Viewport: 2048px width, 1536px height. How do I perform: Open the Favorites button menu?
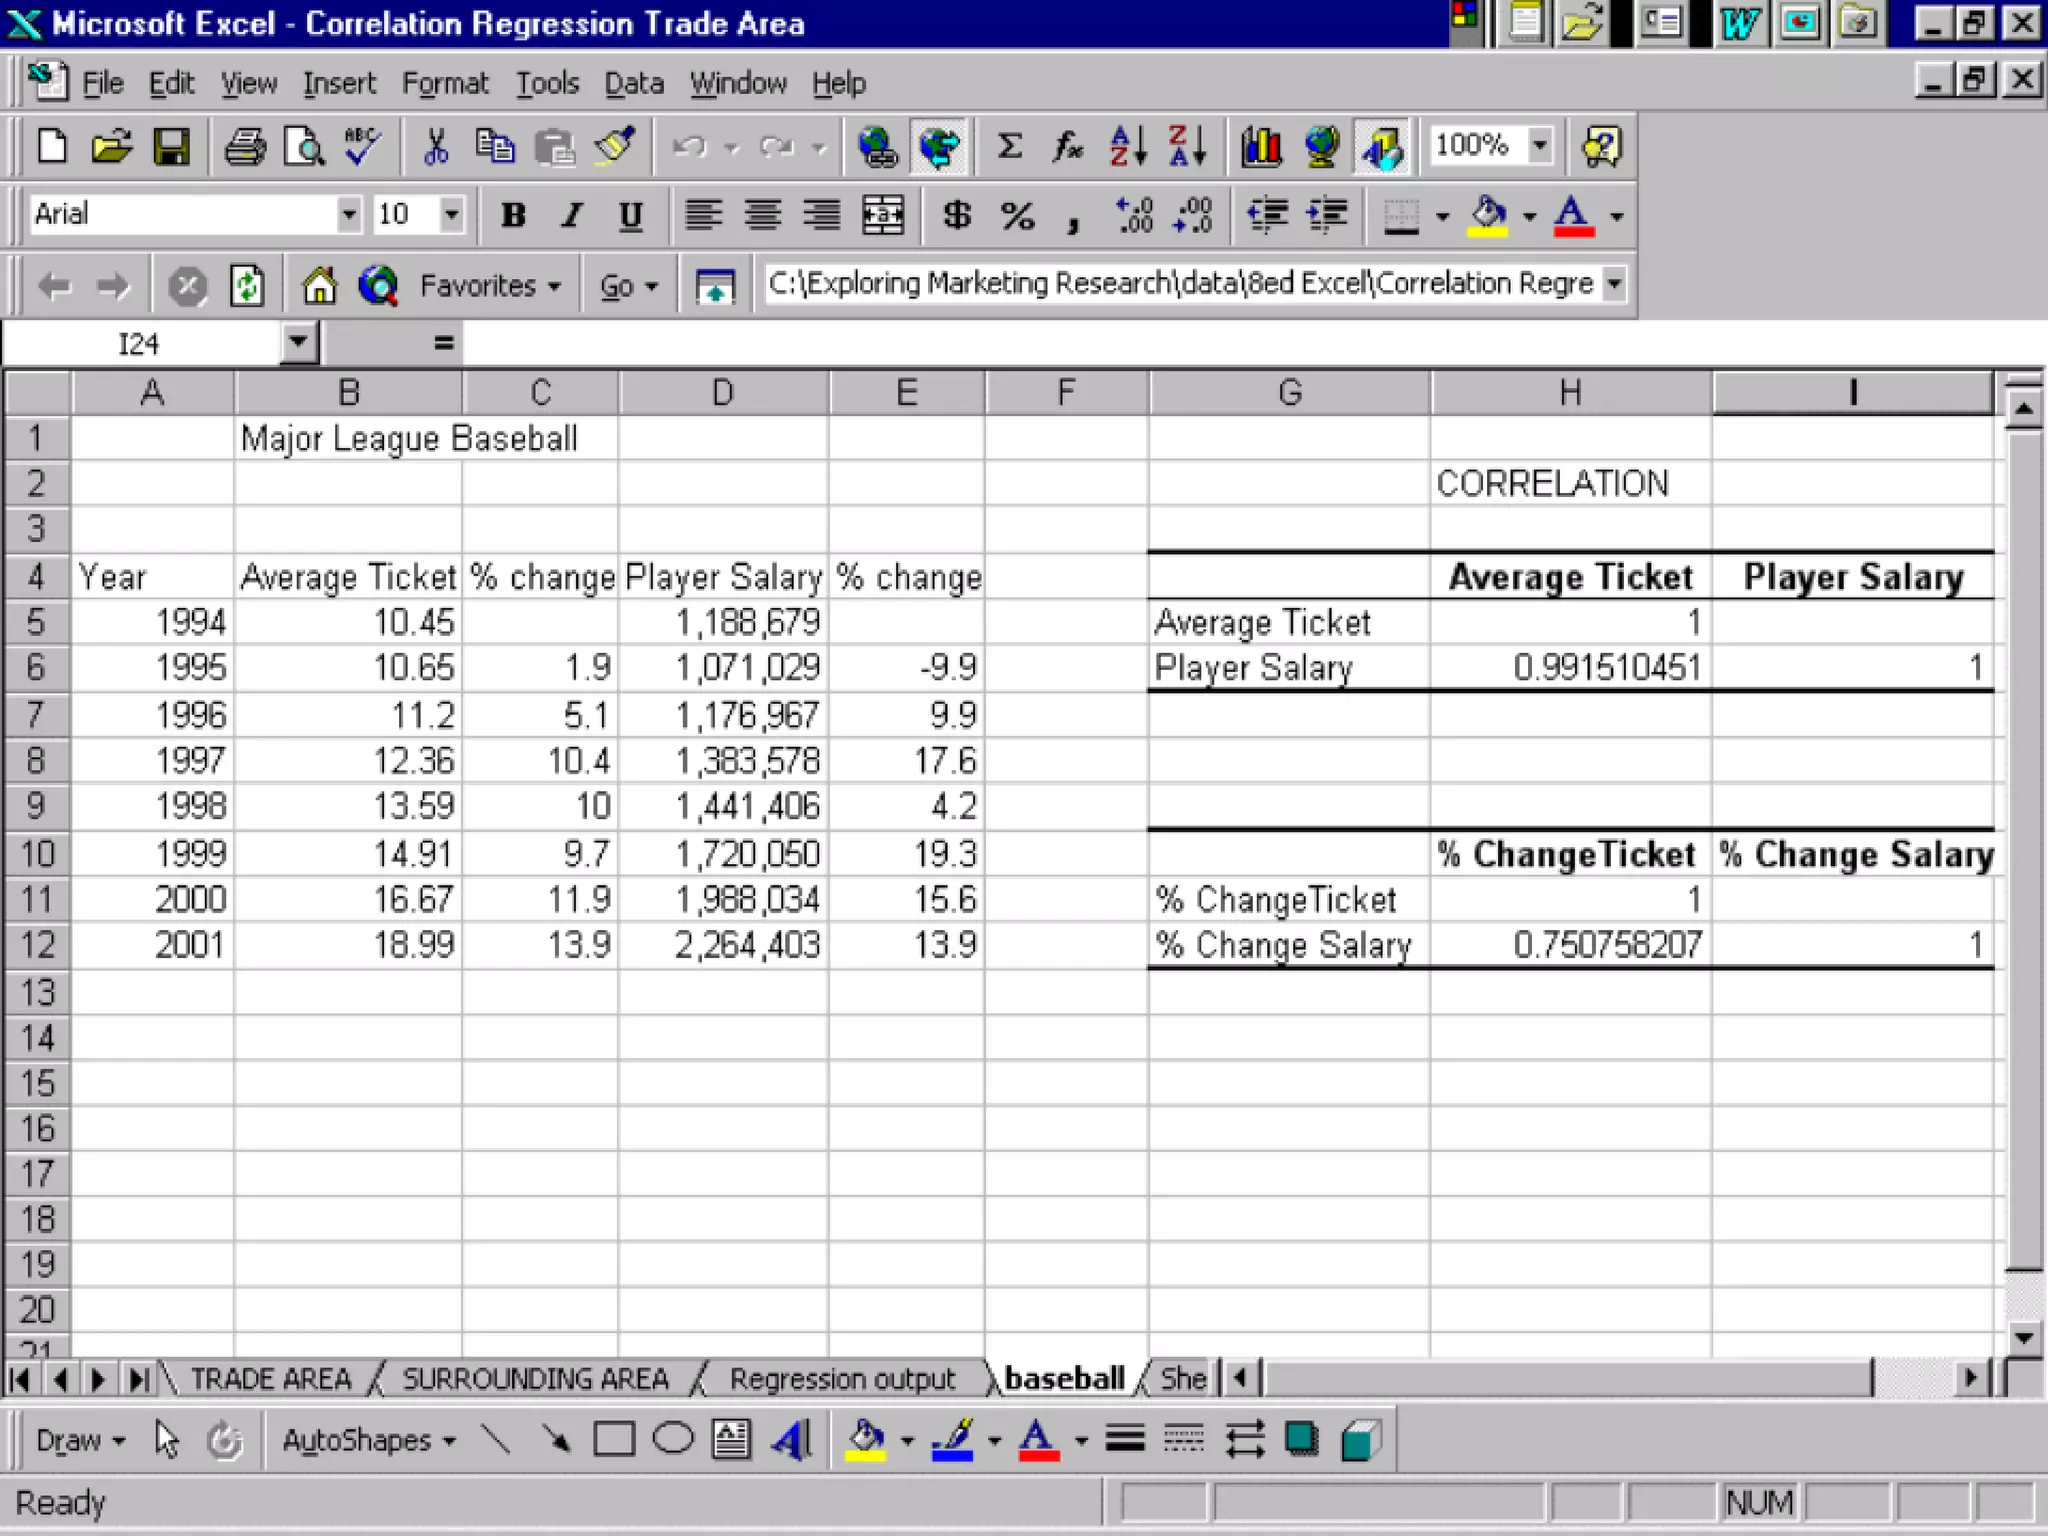coord(489,286)
